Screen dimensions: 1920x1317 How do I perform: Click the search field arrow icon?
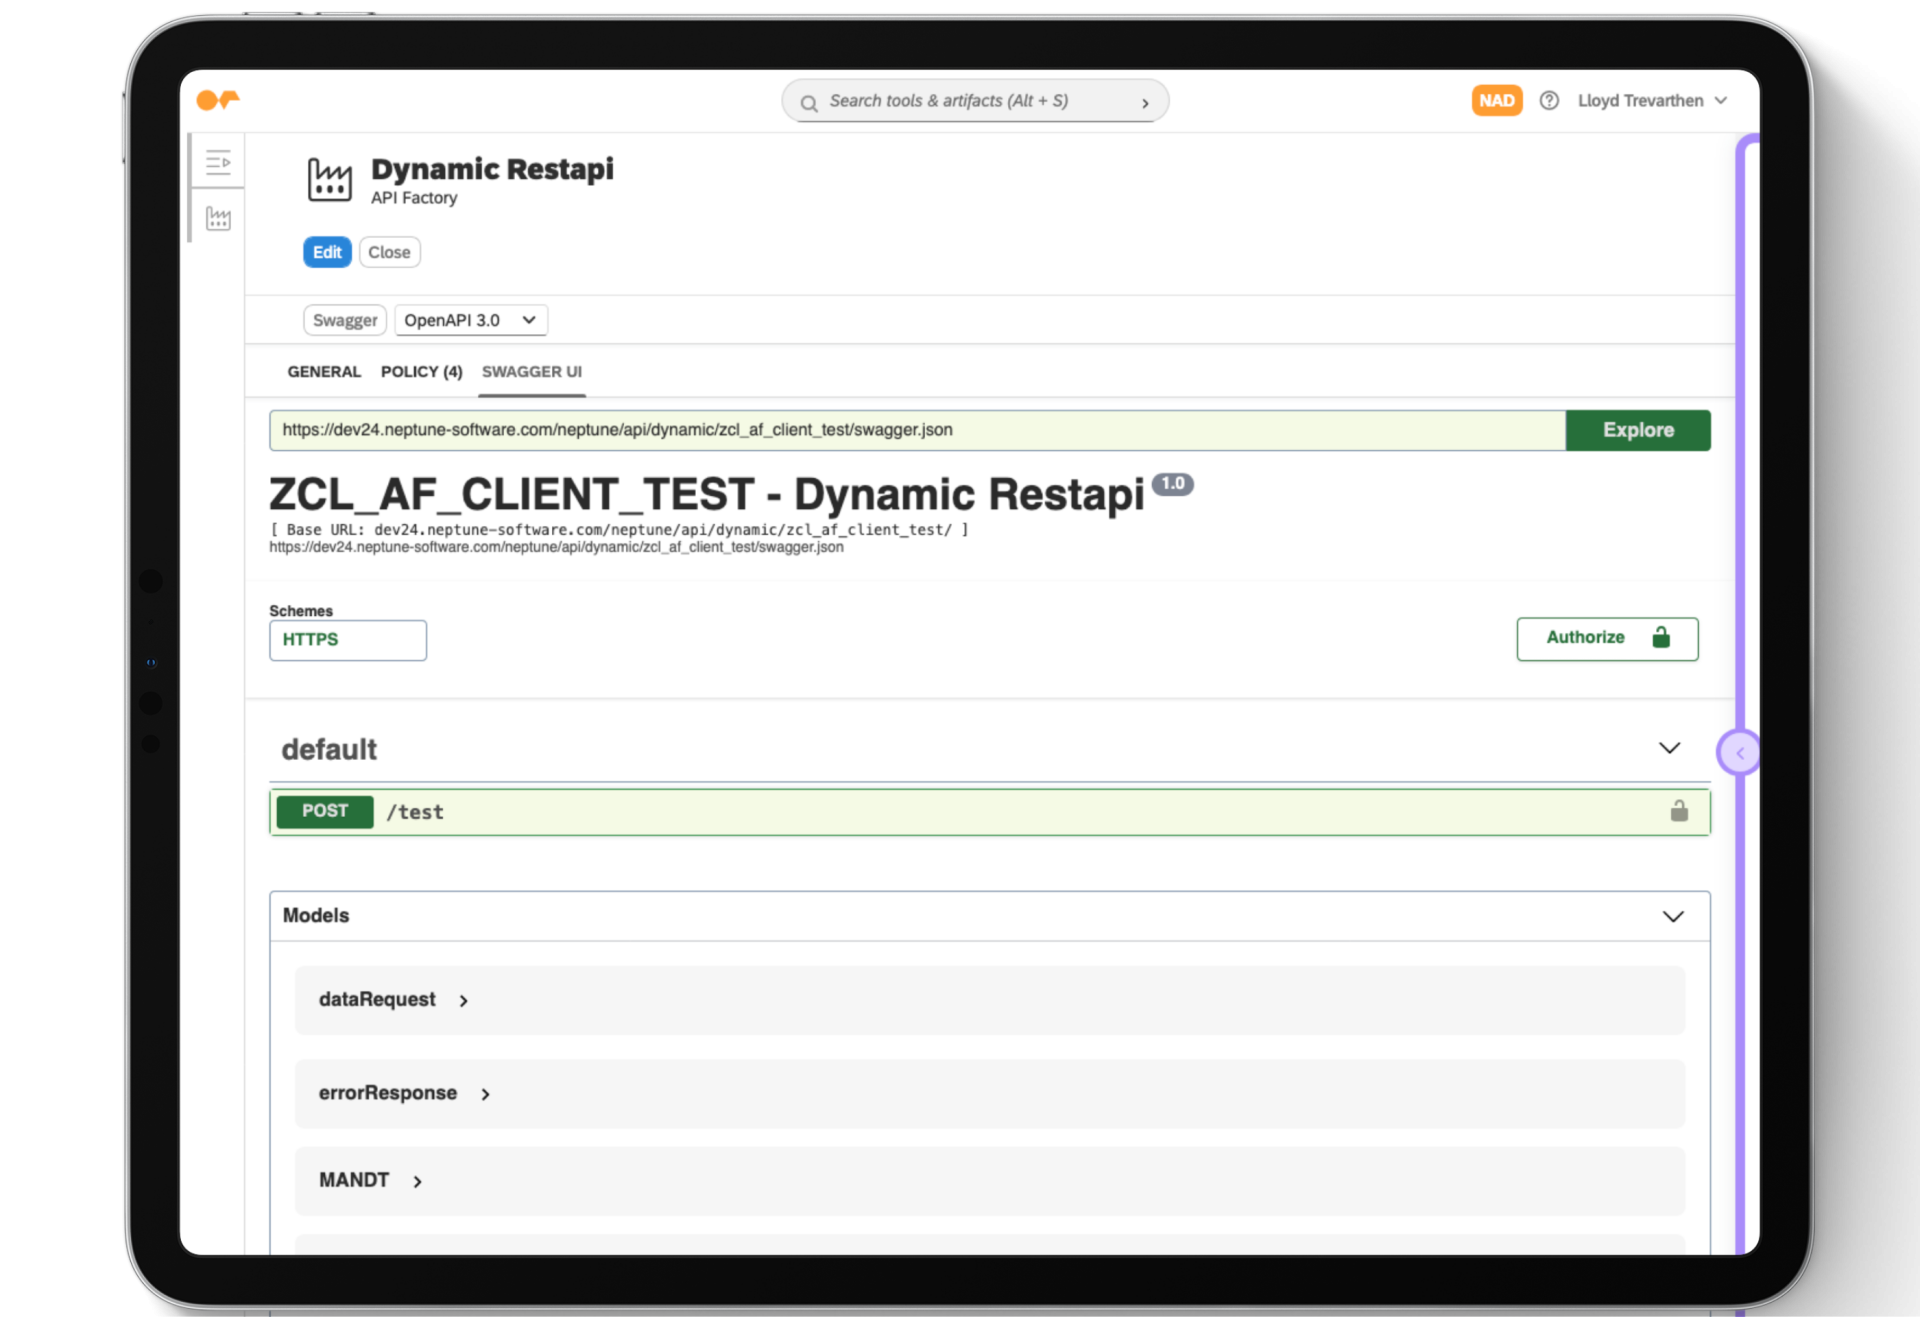1145,102
